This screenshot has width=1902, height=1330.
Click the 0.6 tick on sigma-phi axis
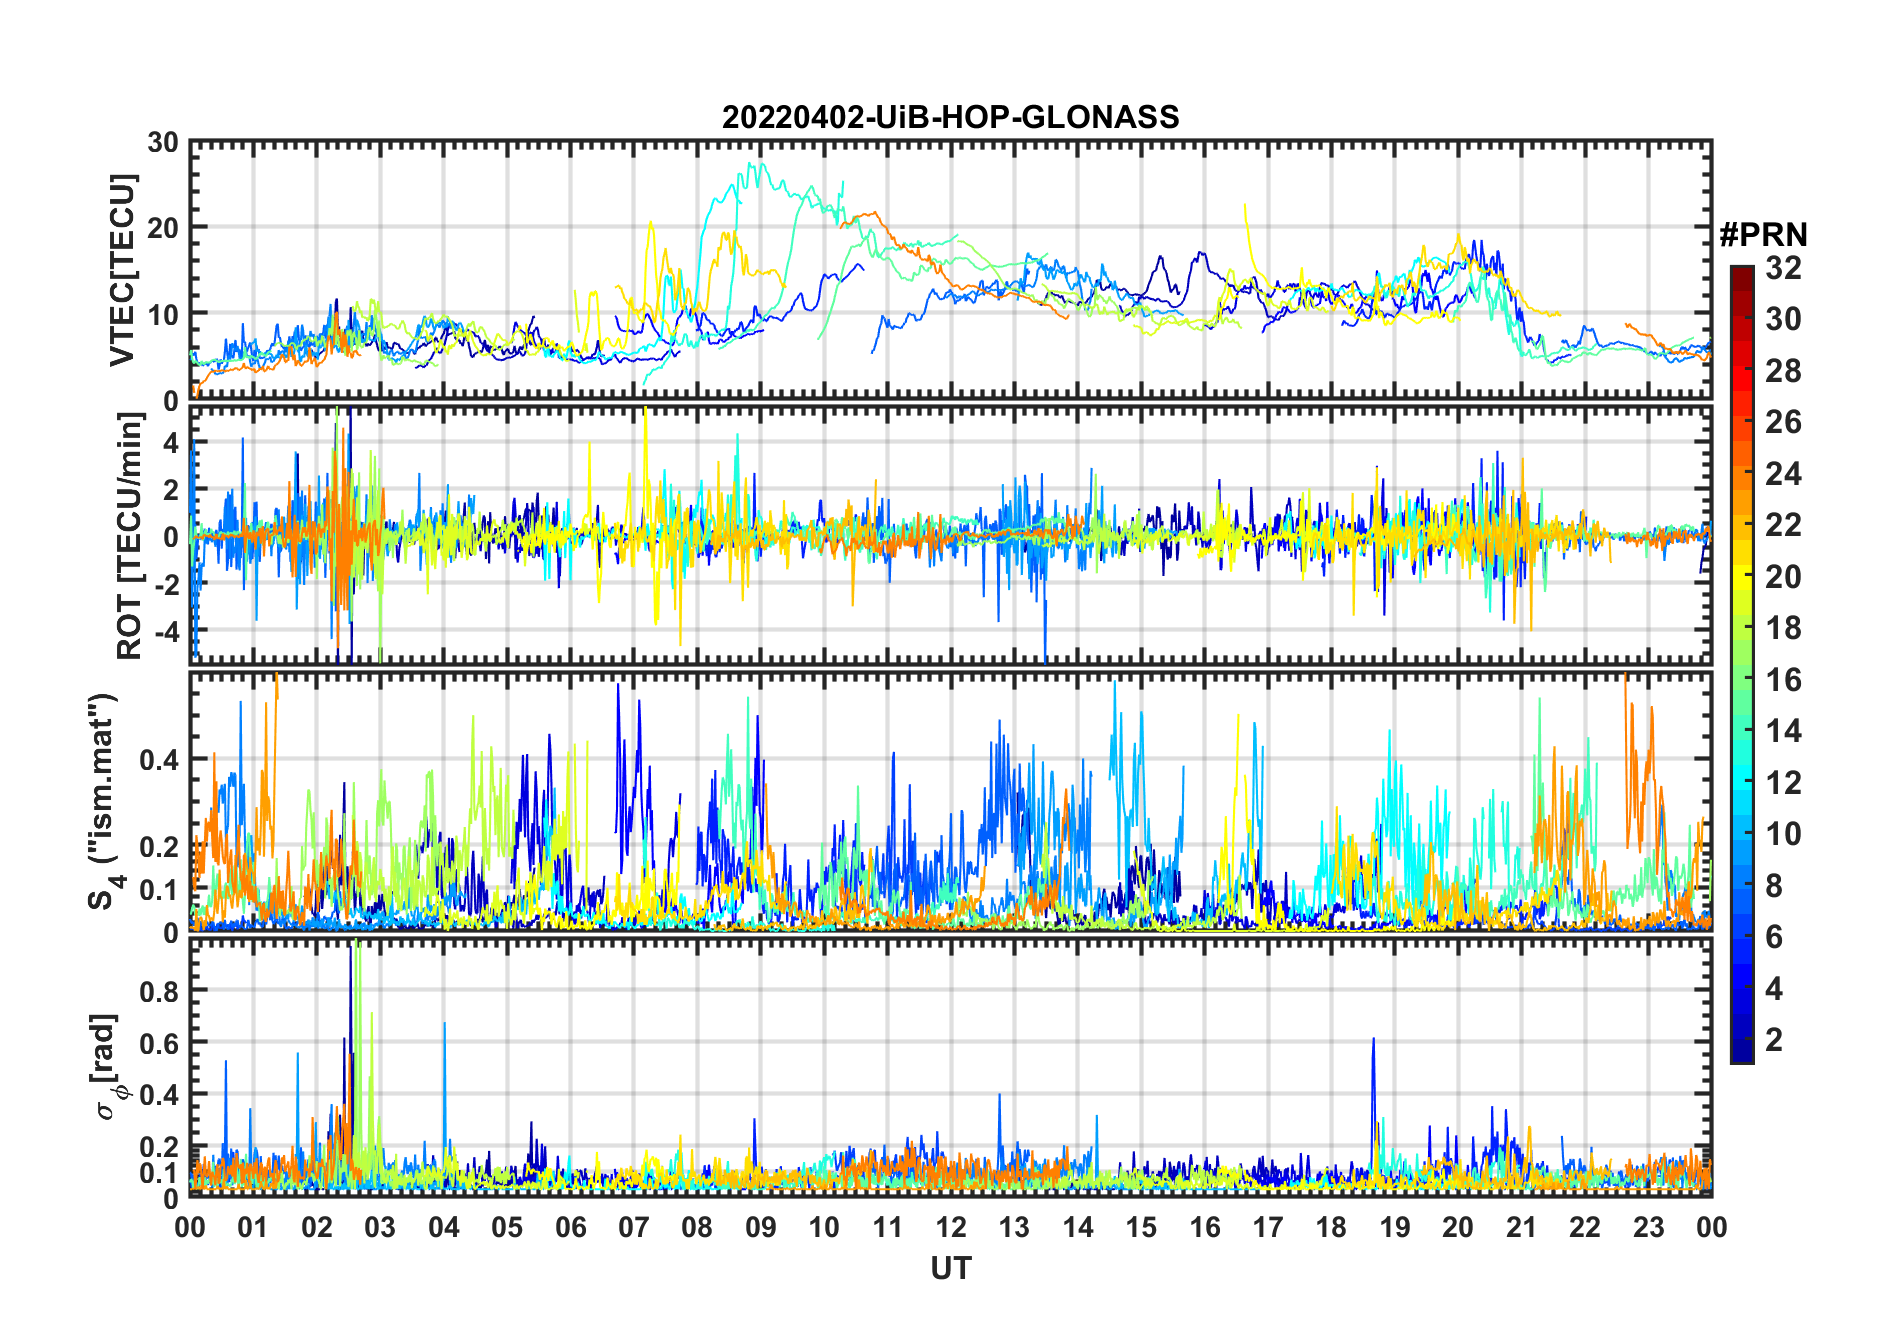(160, 1043)
